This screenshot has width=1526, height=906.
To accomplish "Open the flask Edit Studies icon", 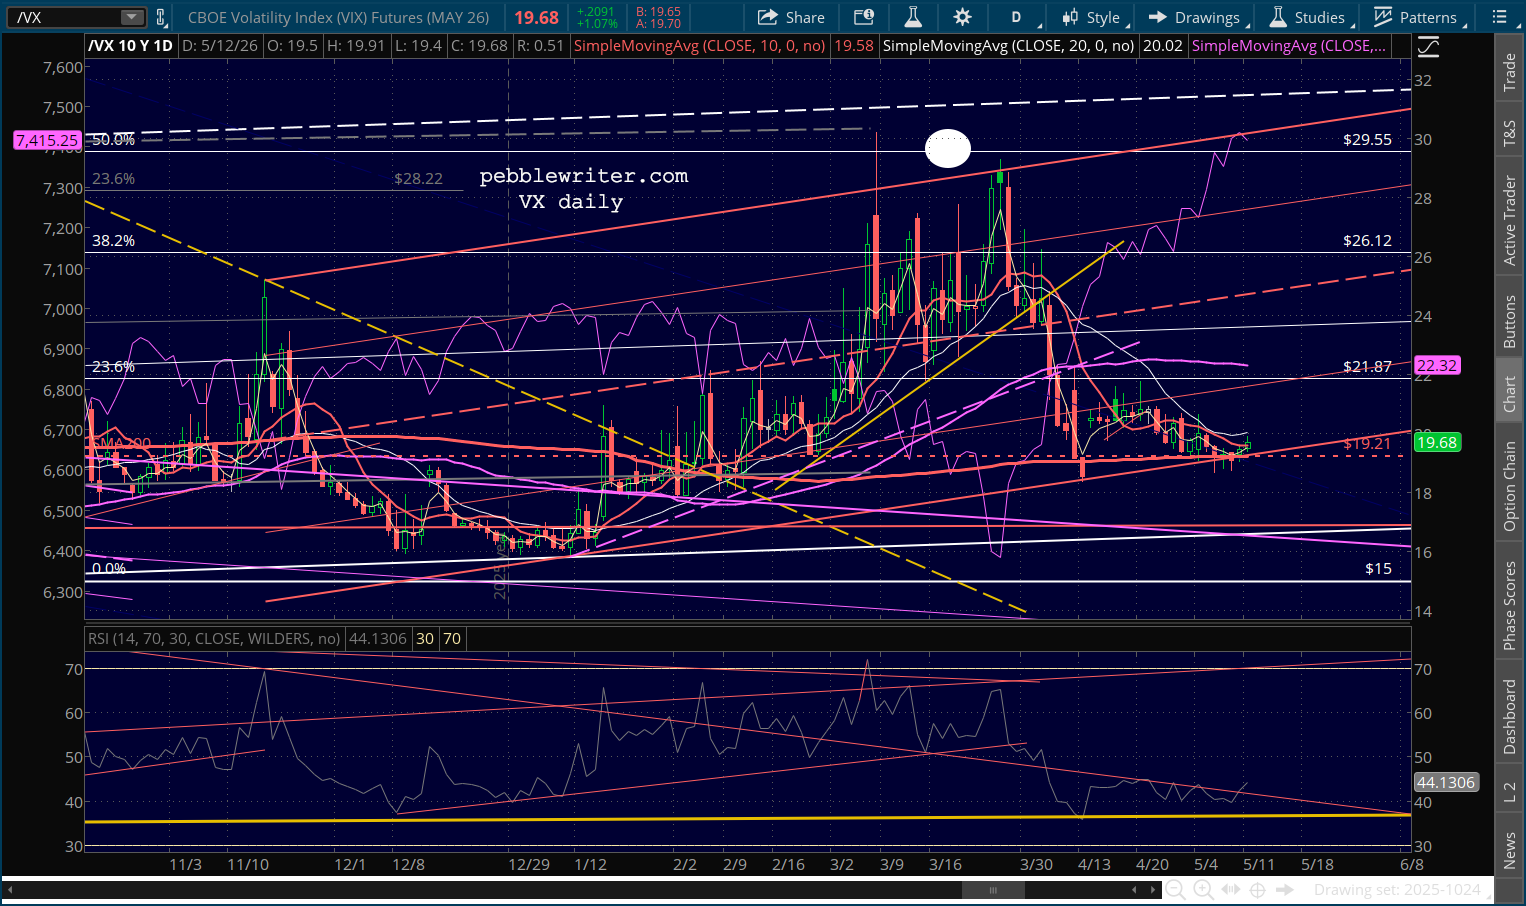I will (x=912, y=17).
